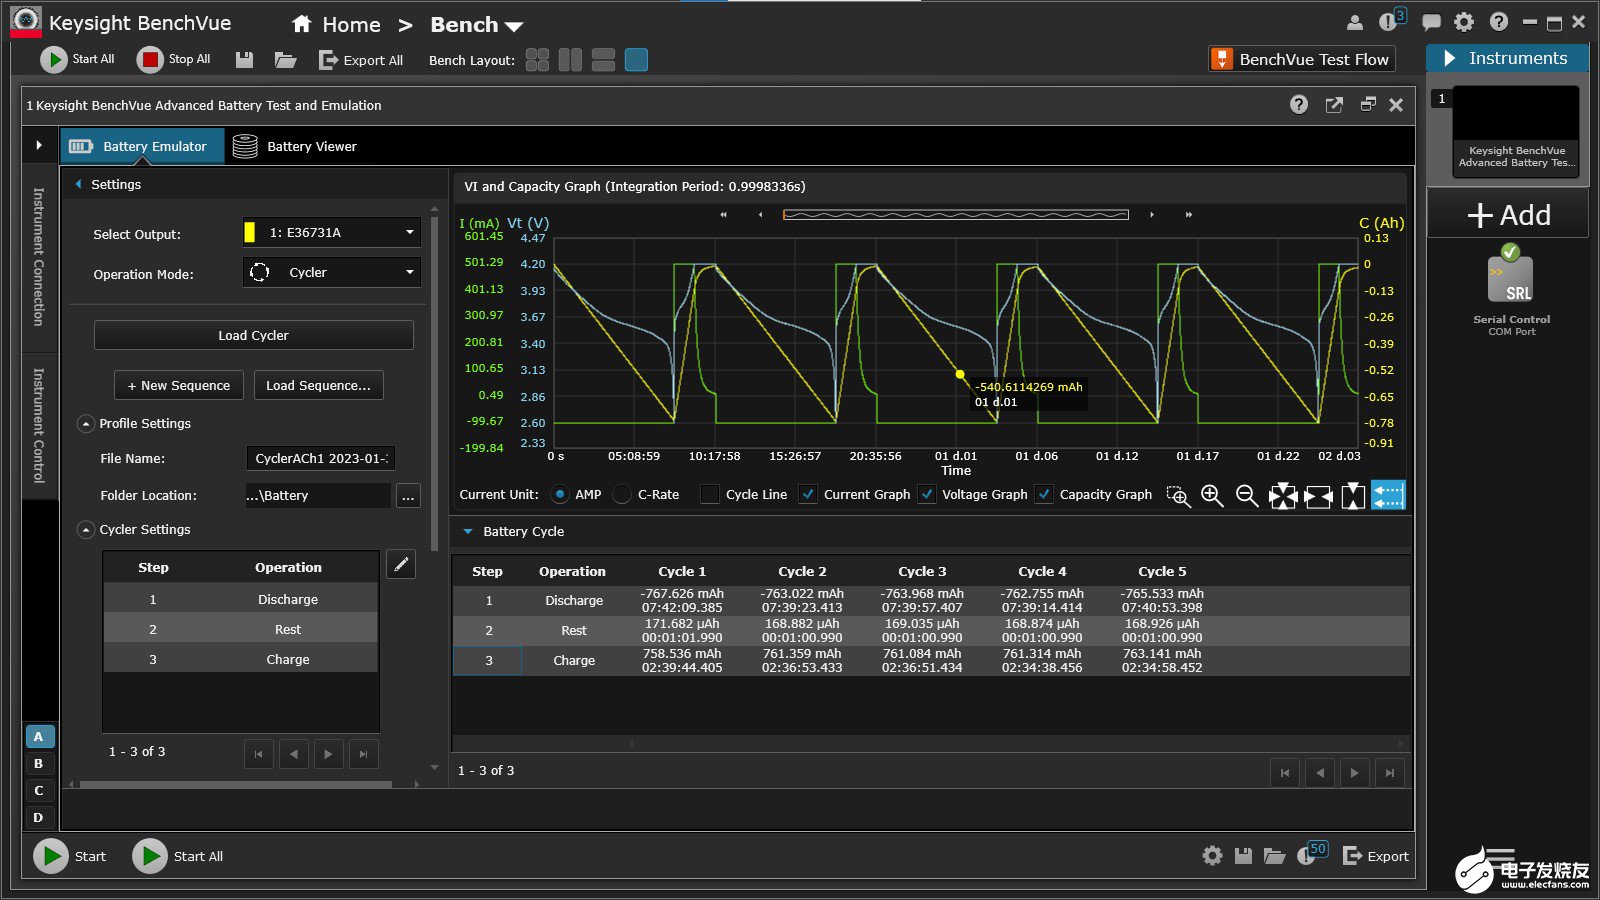
Task: Collapse the Settings panel
Action: pyautogui.click(x=79, y=184)
